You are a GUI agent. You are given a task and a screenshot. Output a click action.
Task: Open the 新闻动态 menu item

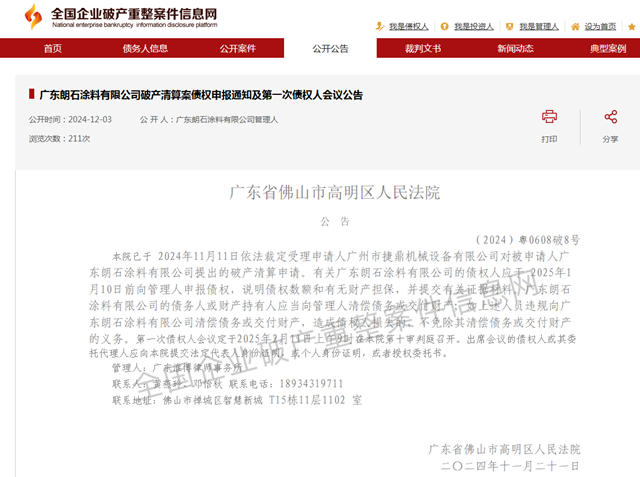click(x=515, y=49)
